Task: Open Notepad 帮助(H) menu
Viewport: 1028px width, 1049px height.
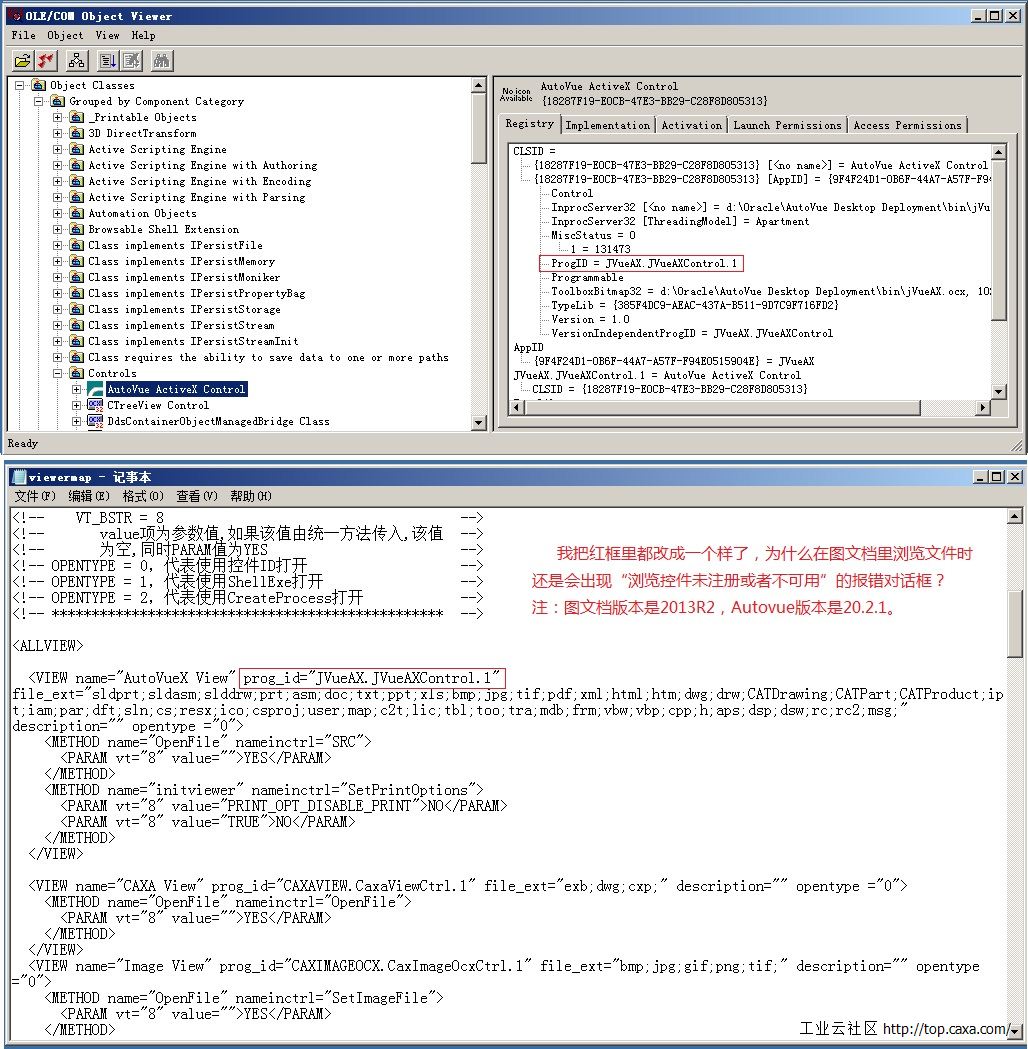Action: pos(251,496)
